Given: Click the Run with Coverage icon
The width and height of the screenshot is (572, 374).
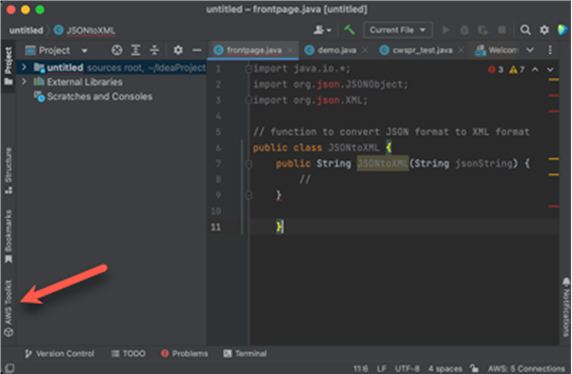Looking at the screenshot, I should tap(483, 30).
